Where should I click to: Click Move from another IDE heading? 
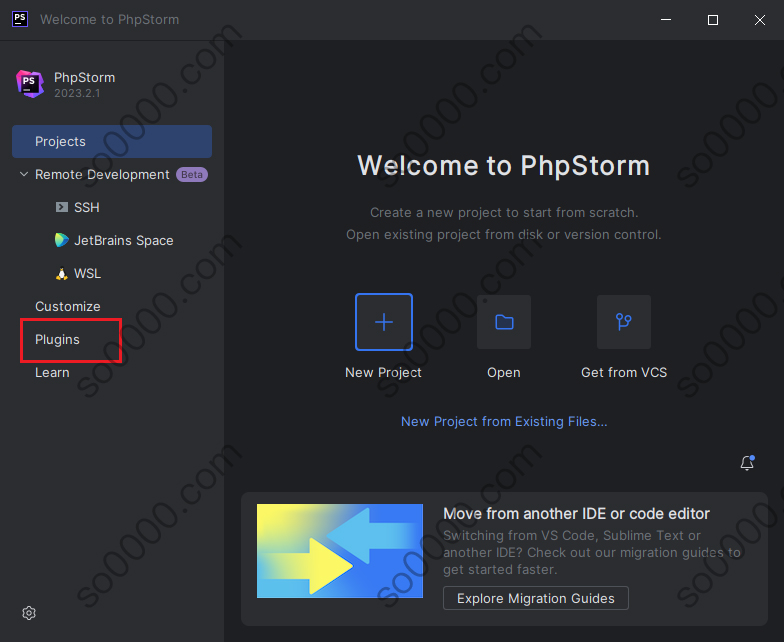pyautogui.click(x=576, y=514)
